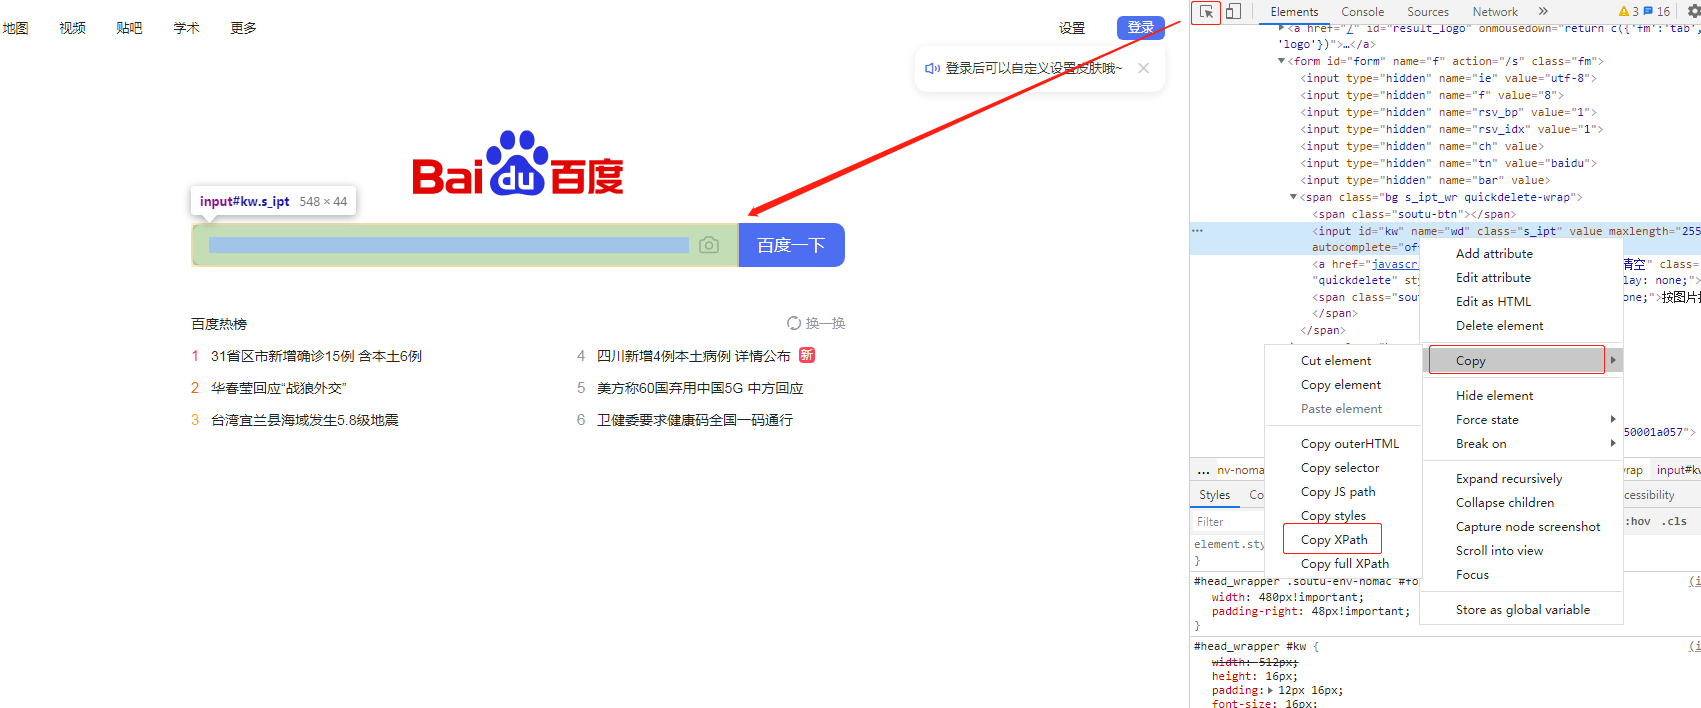1701x708 pixels.
Task: Click the three-dot icon beside selected input node
Action: point(1197,231)
